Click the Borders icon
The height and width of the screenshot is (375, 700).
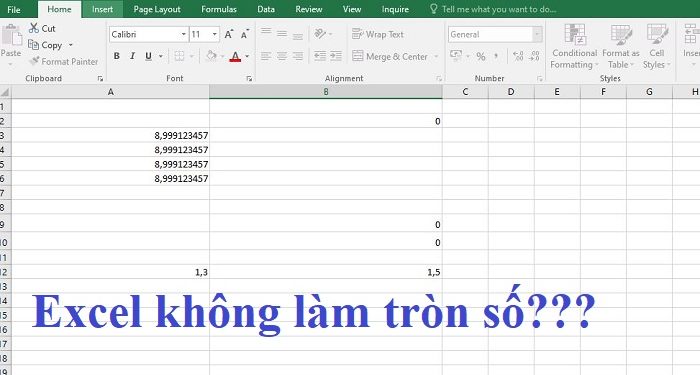tap(179, 56)
